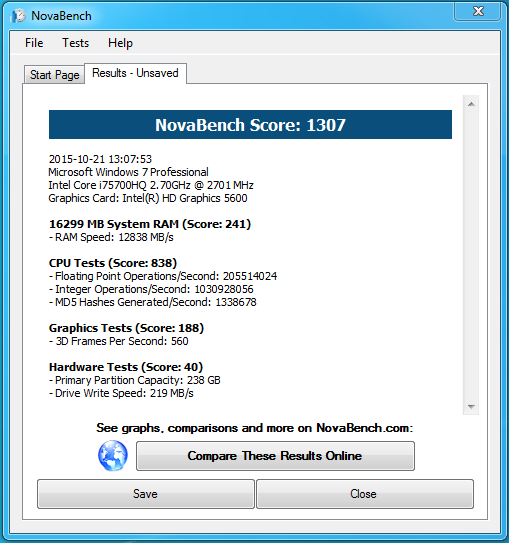
Task: Click the scrollbar up arrow
Action: [x=471, y=104]
